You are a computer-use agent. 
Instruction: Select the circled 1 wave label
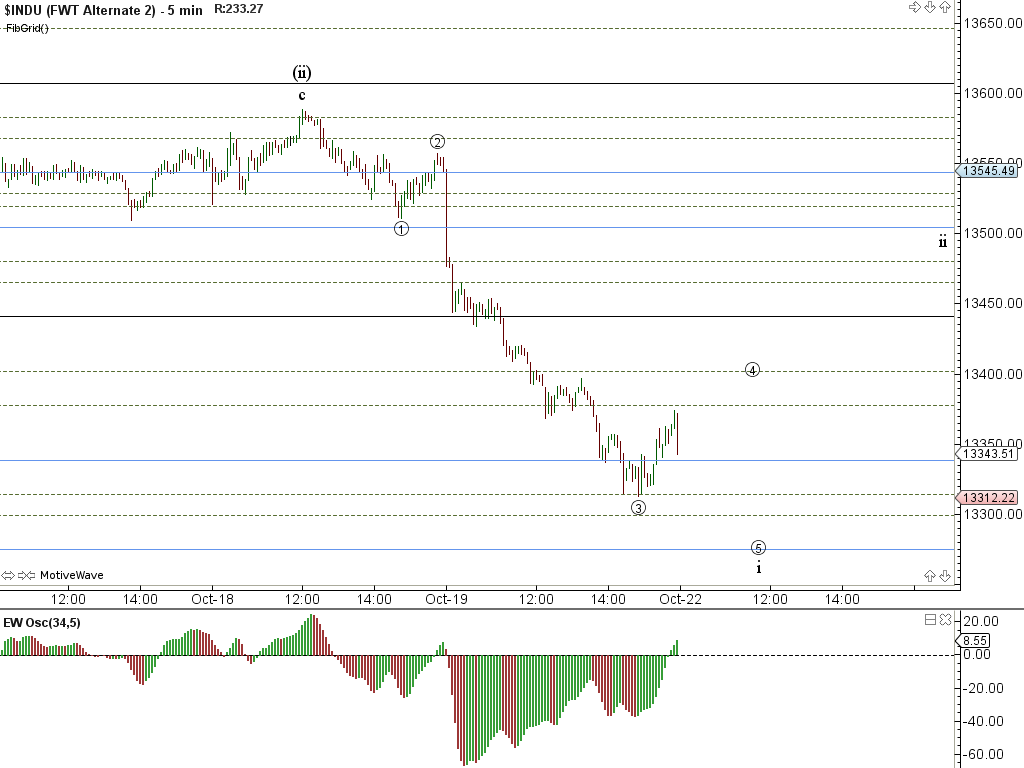click(x=401, y=228)
